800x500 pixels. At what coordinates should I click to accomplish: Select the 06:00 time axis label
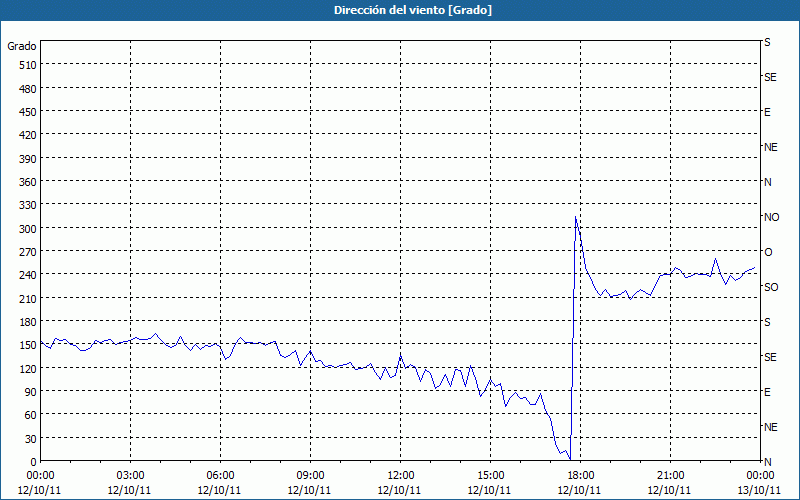tap(220, 476)
